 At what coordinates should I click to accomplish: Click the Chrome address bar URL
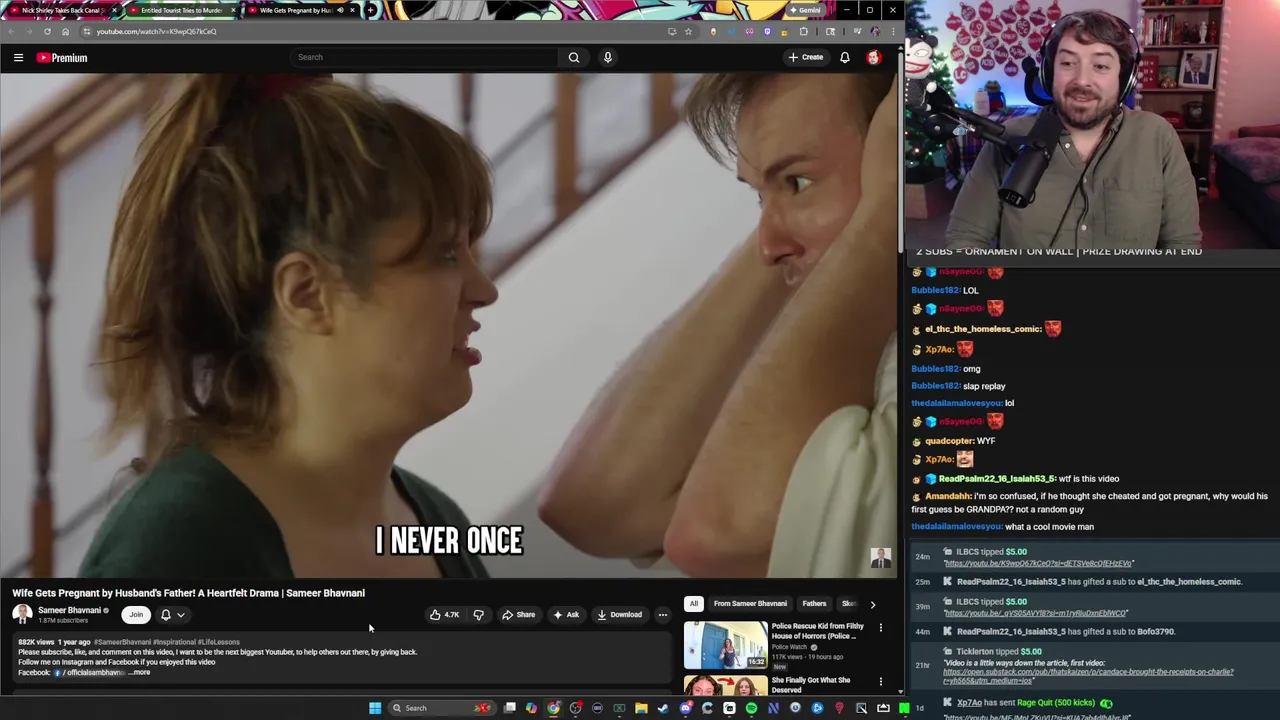(x=156, y=31)
